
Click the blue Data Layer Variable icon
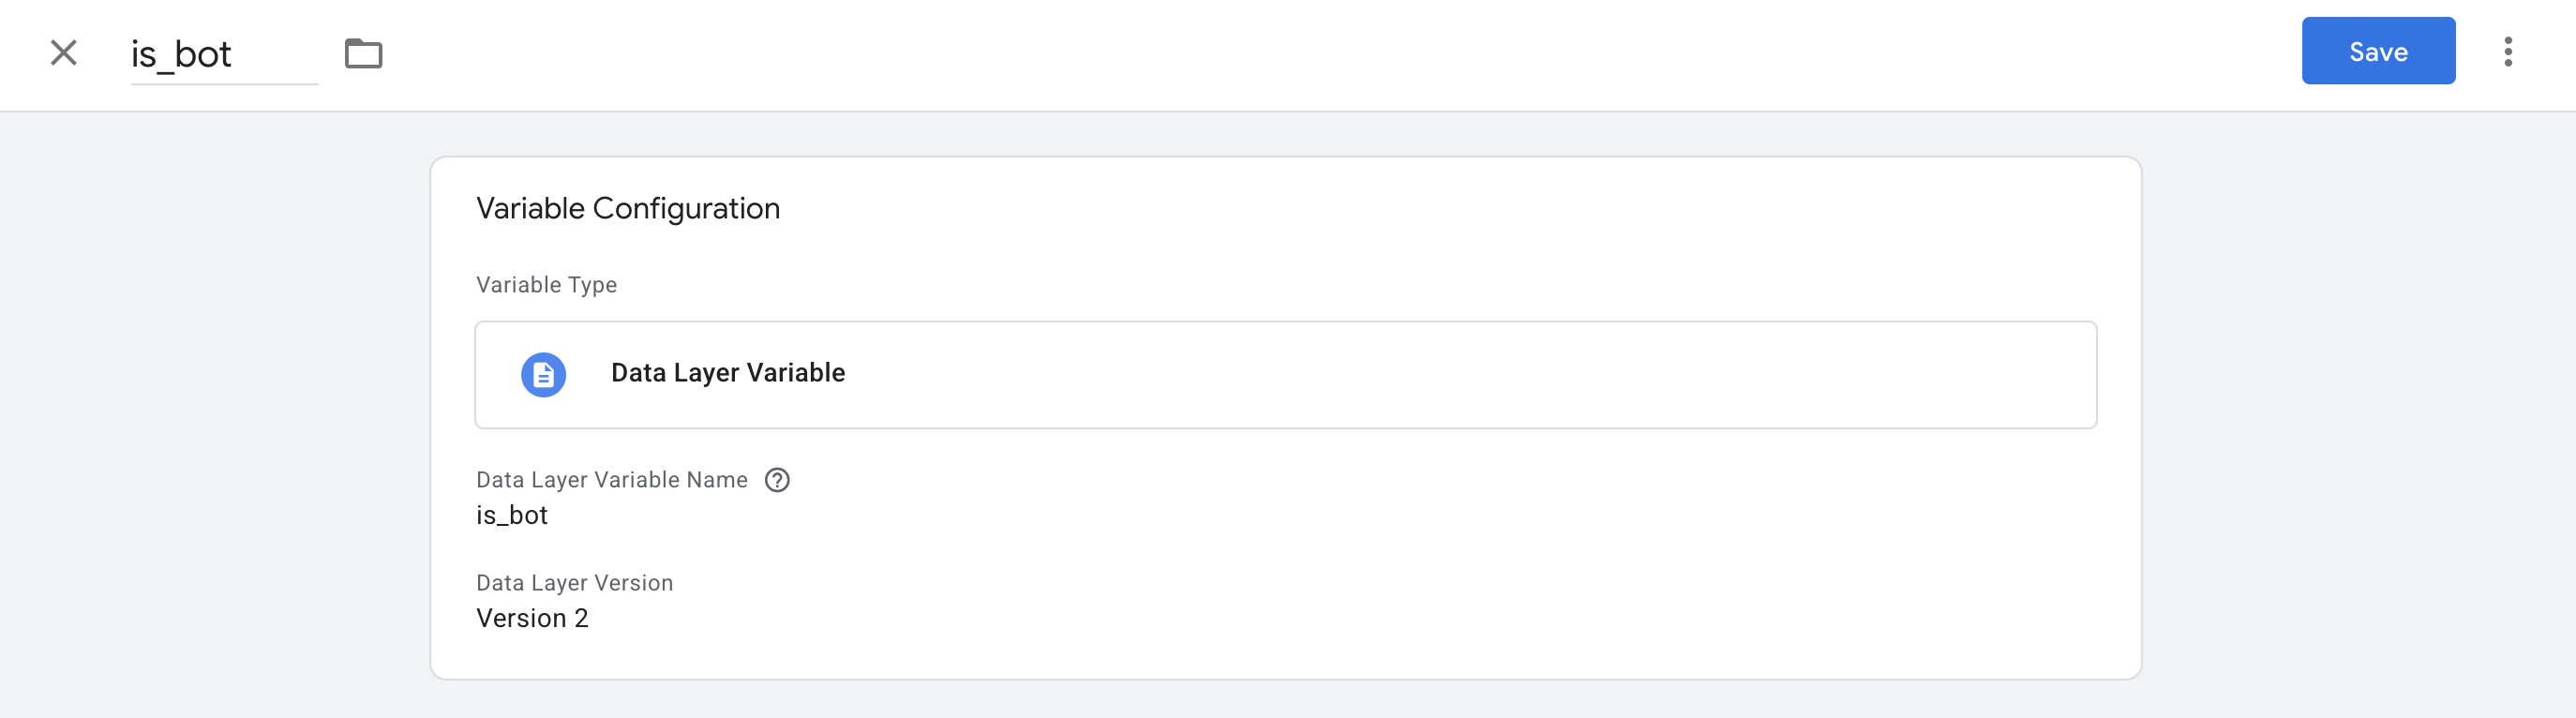pos(543,374)
